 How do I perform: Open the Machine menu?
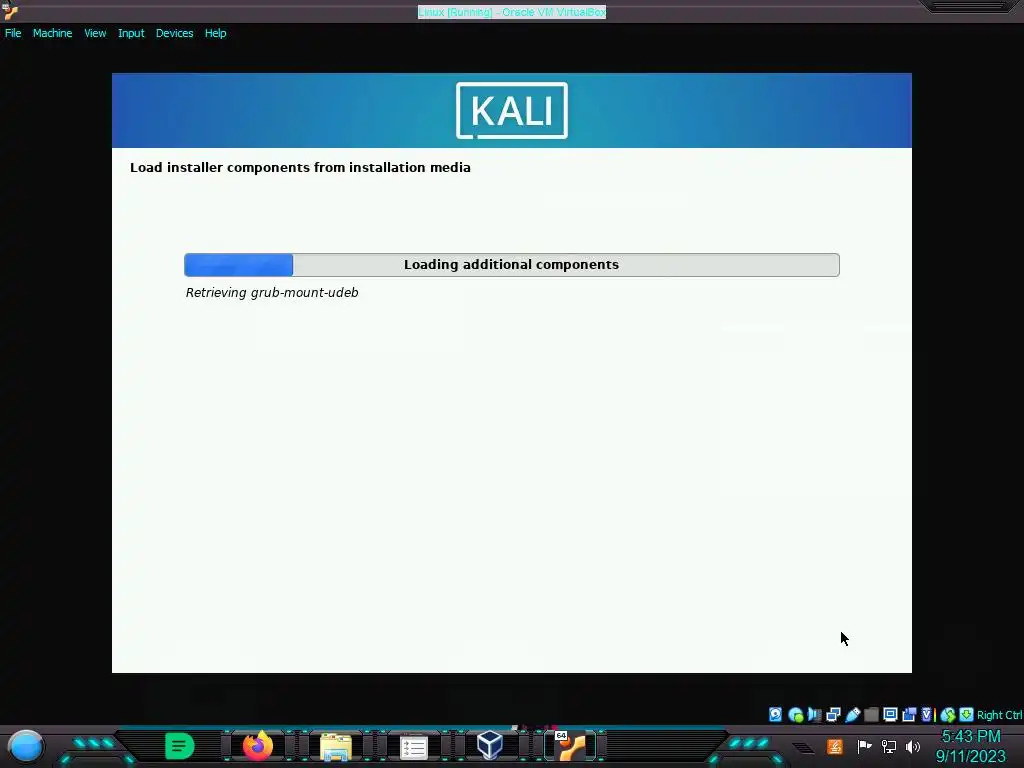(x=52, y=33)
